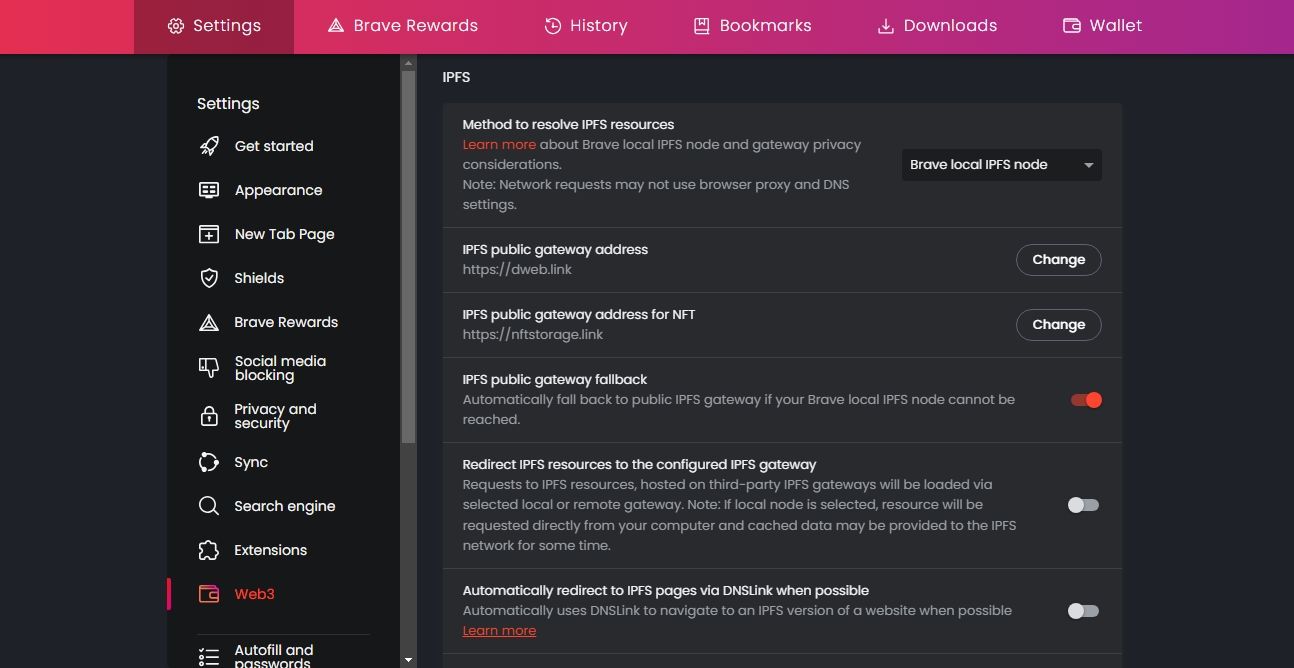Screen dimensions: 1294x668
Task: Open the Learn more link about DNSLink
Action: click(x=499, y=630)
